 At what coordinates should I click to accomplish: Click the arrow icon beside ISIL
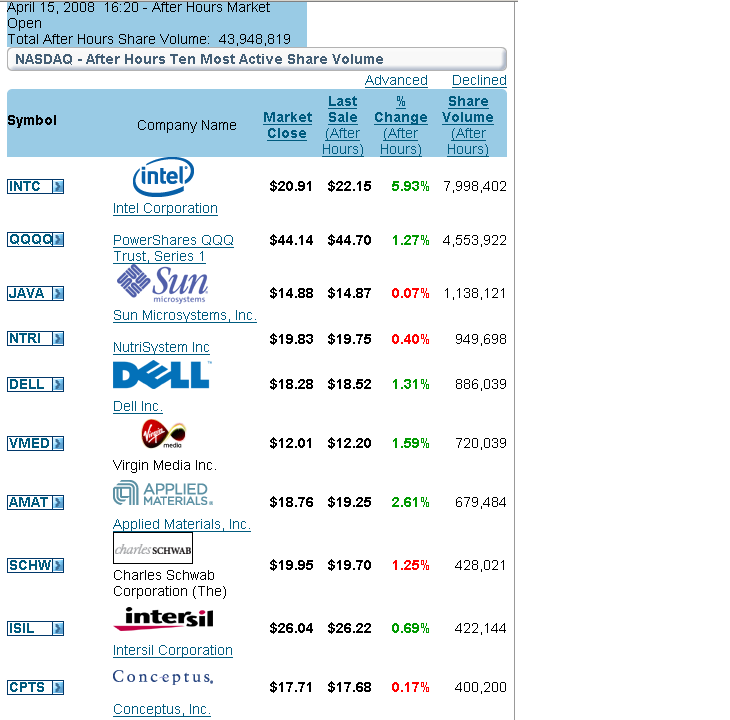click(58, 629)
